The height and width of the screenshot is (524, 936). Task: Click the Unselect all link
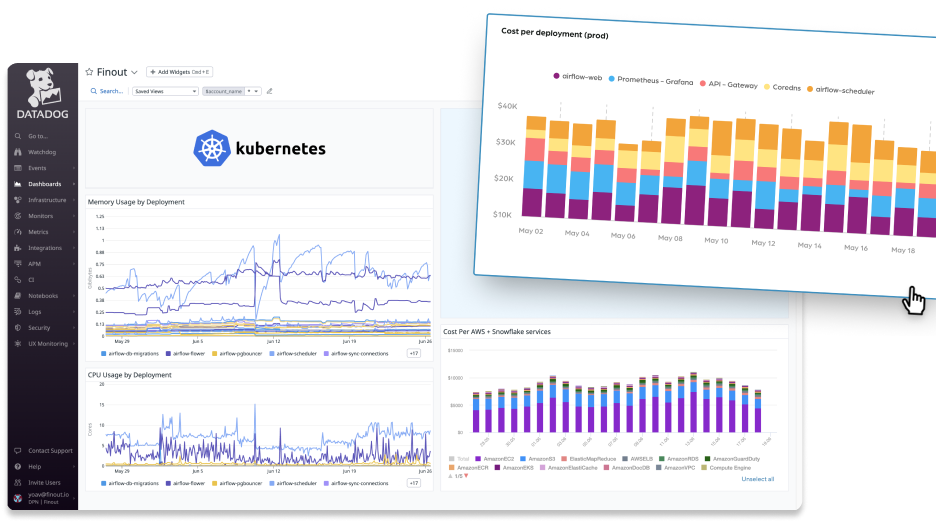[x=758, y=479]
